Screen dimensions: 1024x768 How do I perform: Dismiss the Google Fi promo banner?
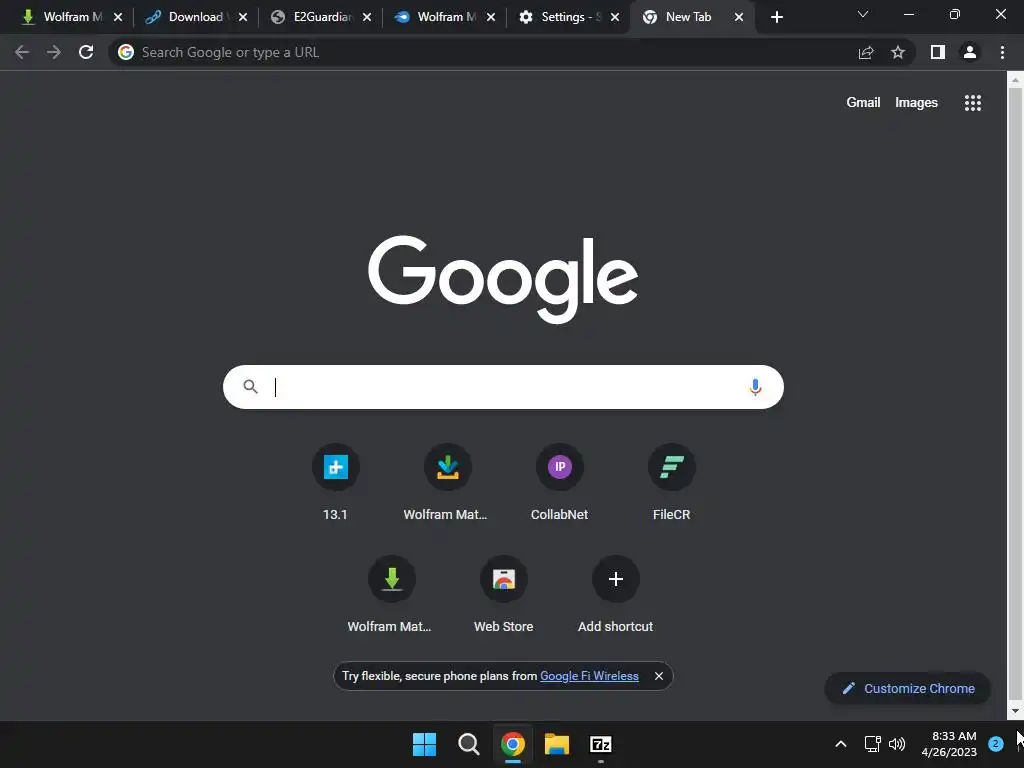(659, 676)
